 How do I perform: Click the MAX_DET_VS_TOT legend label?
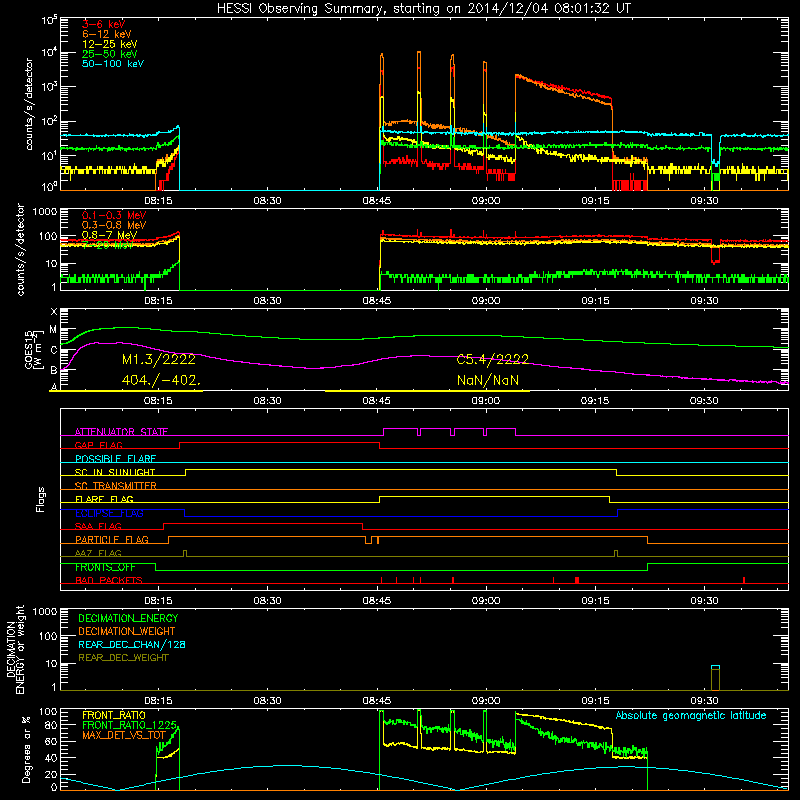124,735
